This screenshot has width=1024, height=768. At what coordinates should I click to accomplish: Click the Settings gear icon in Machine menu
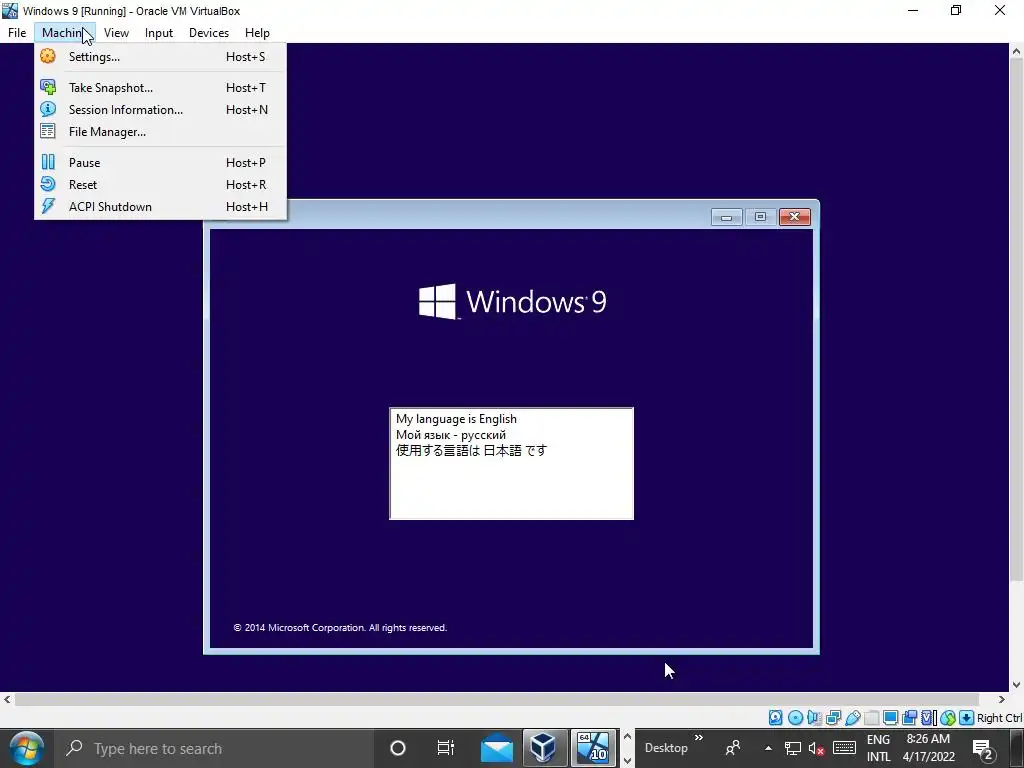click(x=48, y=56)
